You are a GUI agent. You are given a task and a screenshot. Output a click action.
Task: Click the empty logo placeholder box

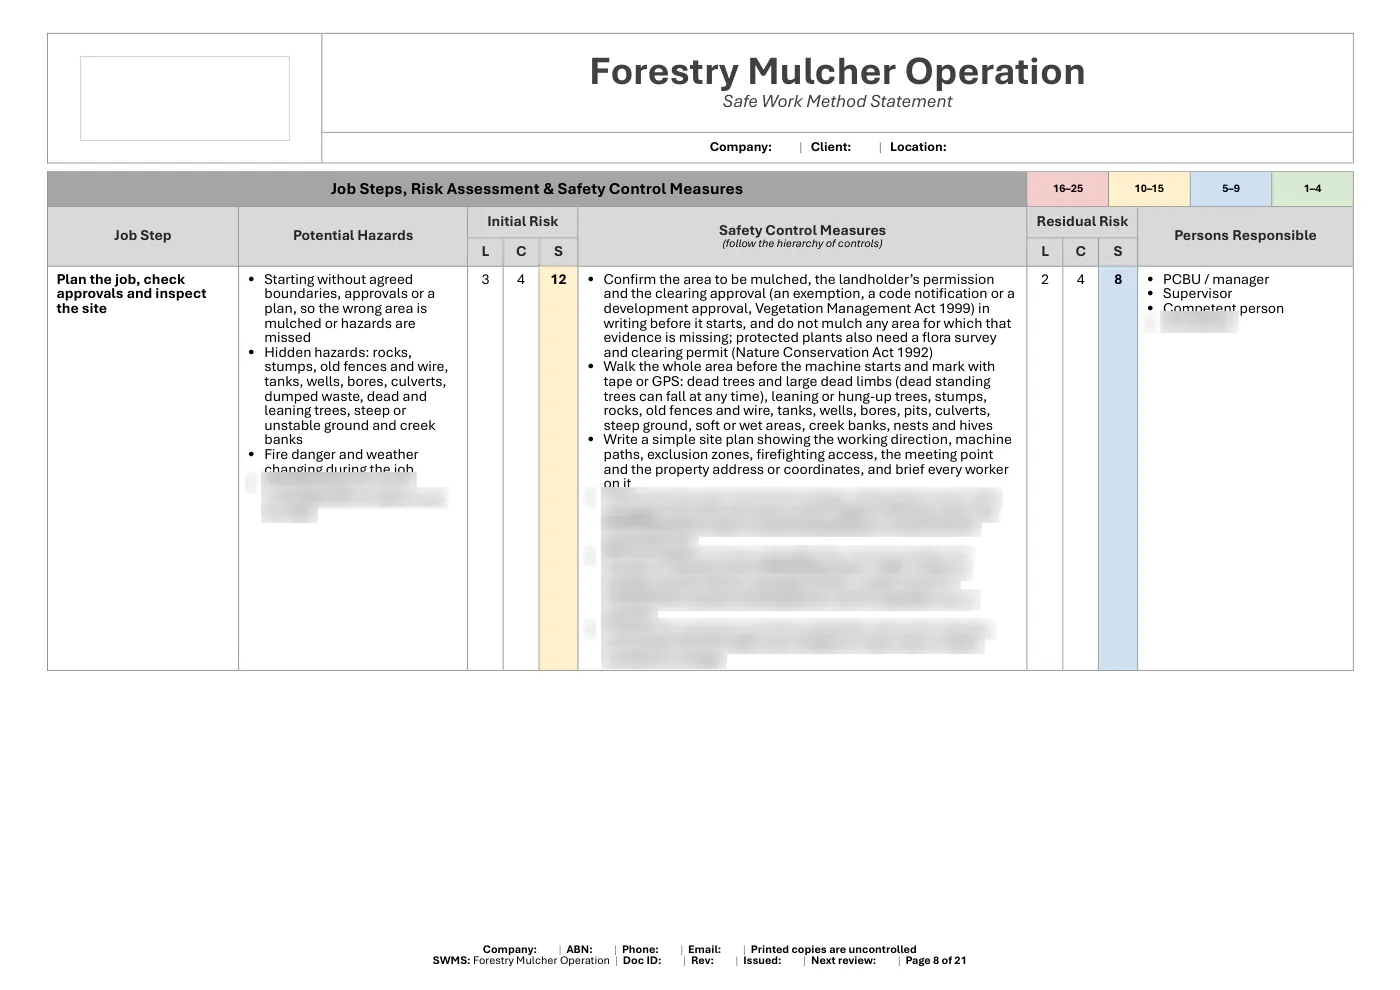click(185, 98)
